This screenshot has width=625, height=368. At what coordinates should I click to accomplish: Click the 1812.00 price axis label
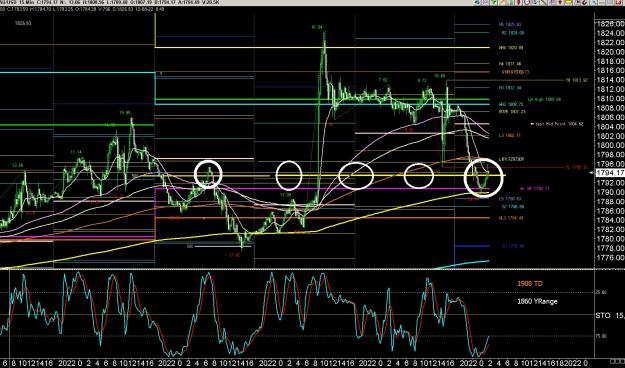pyautogui.click(x=610, y=89)
